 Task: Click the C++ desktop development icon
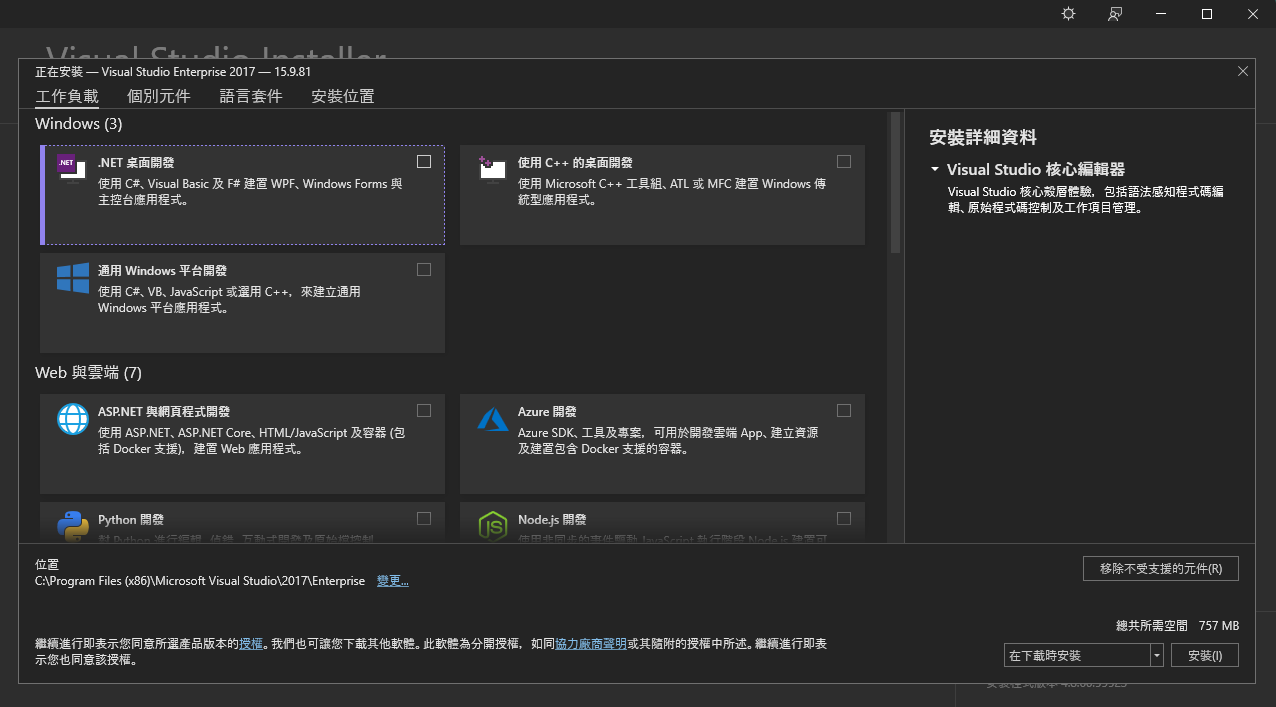tap(492, 169)
